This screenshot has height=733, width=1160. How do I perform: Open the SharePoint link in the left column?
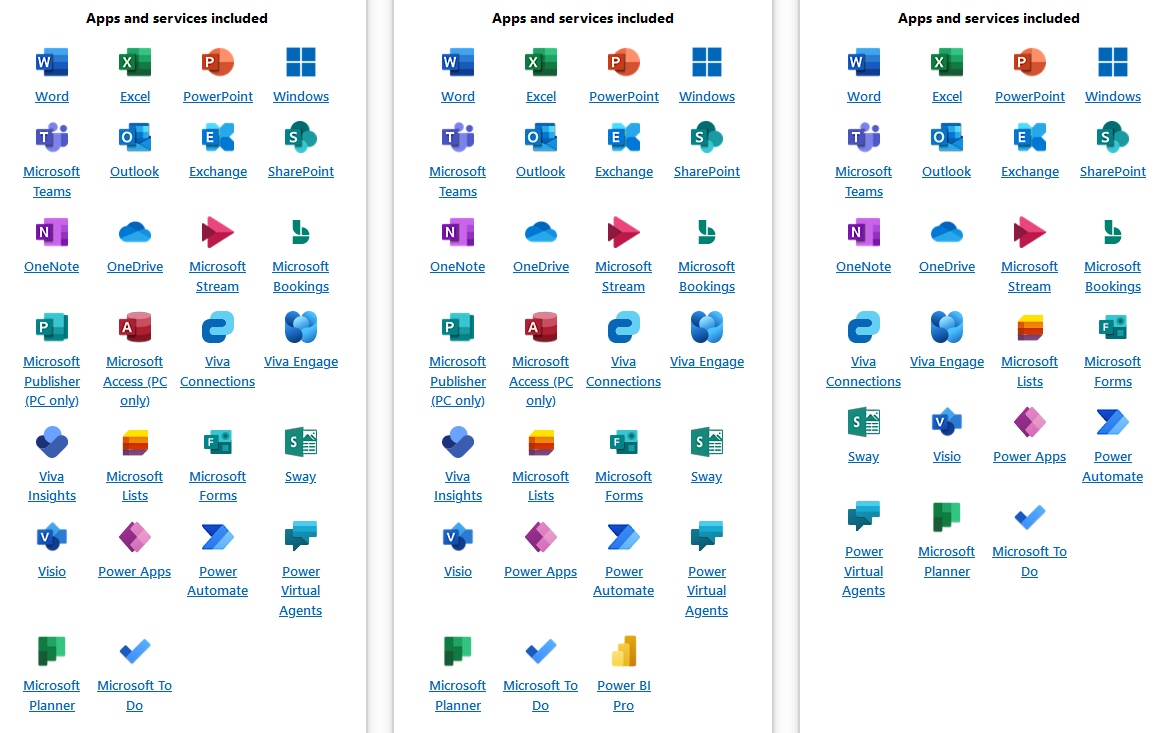pyautogui.click(x=301, y=172)
